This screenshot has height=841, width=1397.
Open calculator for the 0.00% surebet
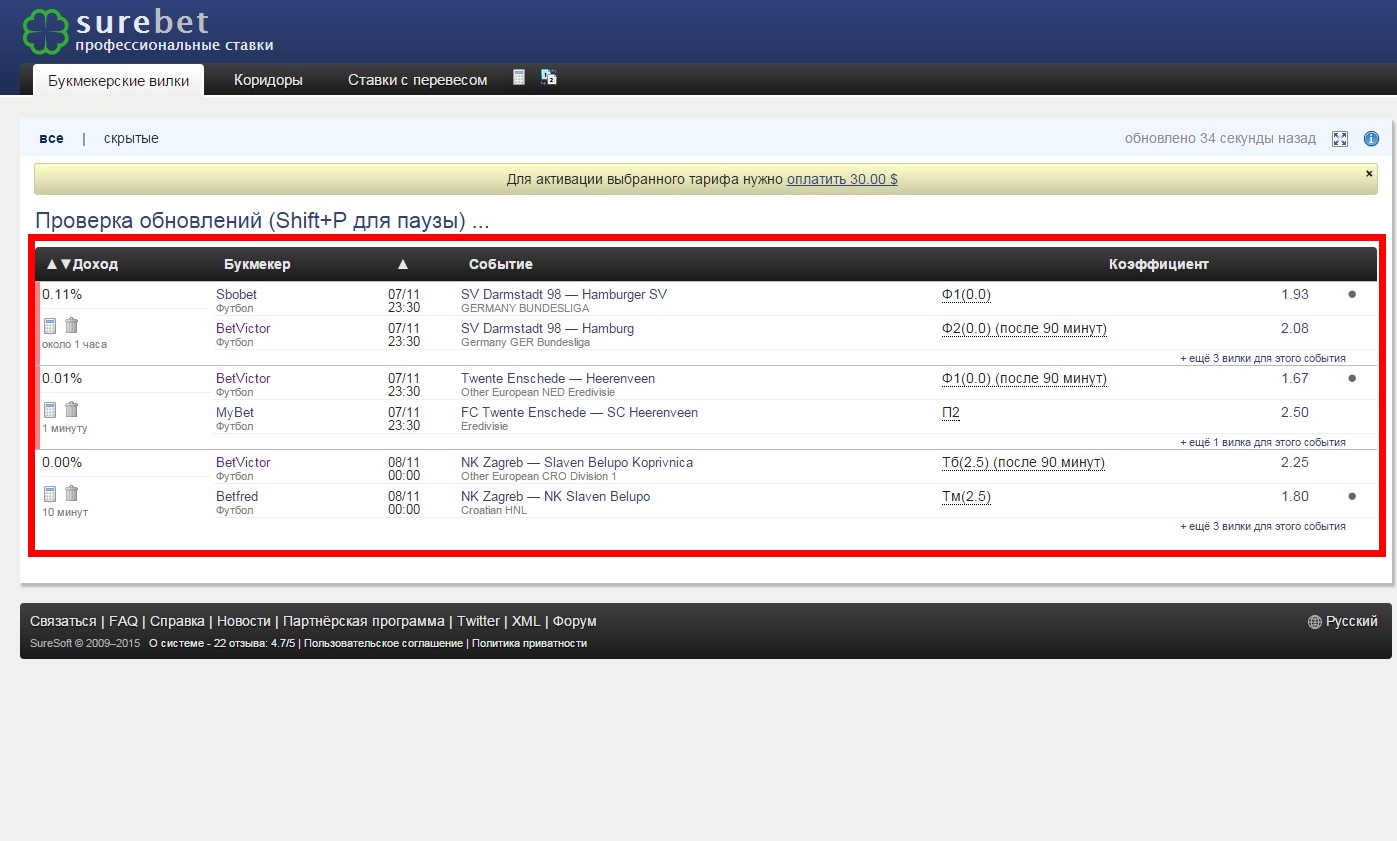click(x=50, y=493)
